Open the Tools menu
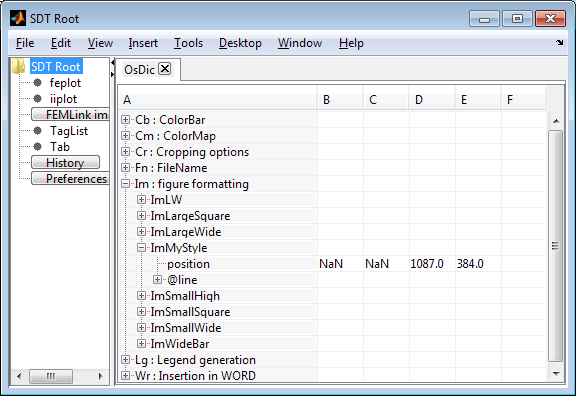 (x=188, y=43)
